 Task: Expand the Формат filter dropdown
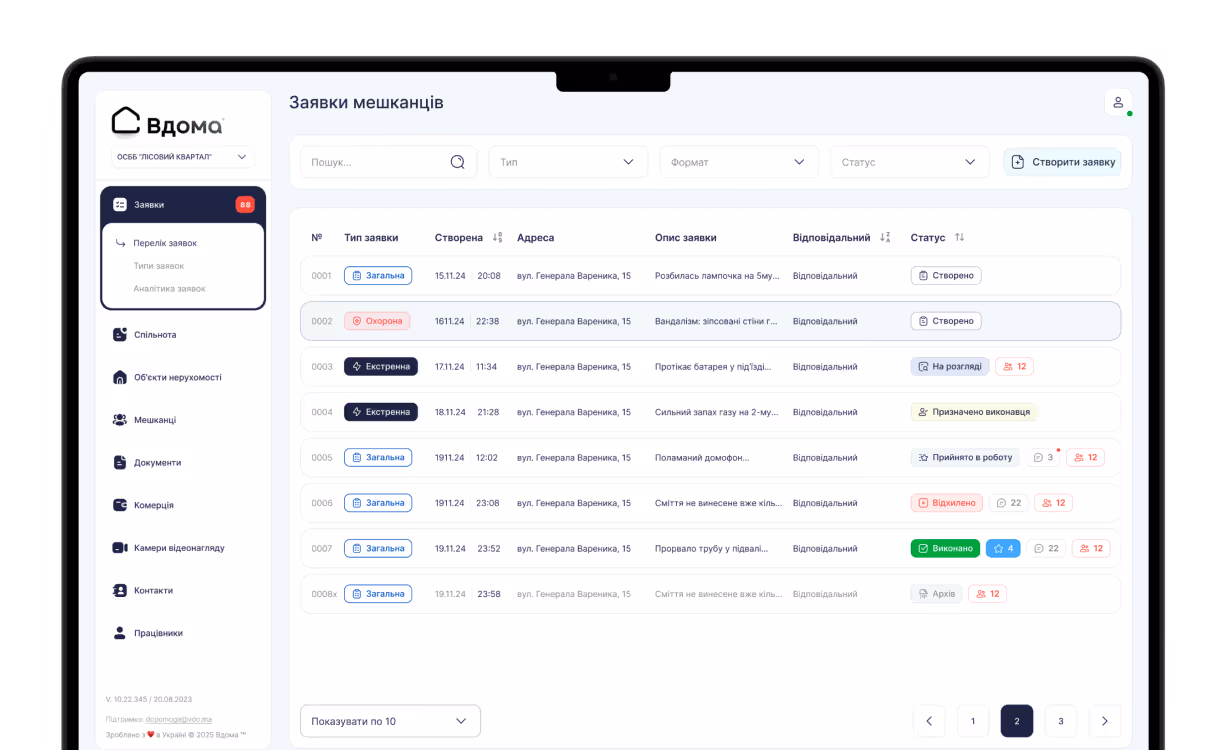[739, 162]
